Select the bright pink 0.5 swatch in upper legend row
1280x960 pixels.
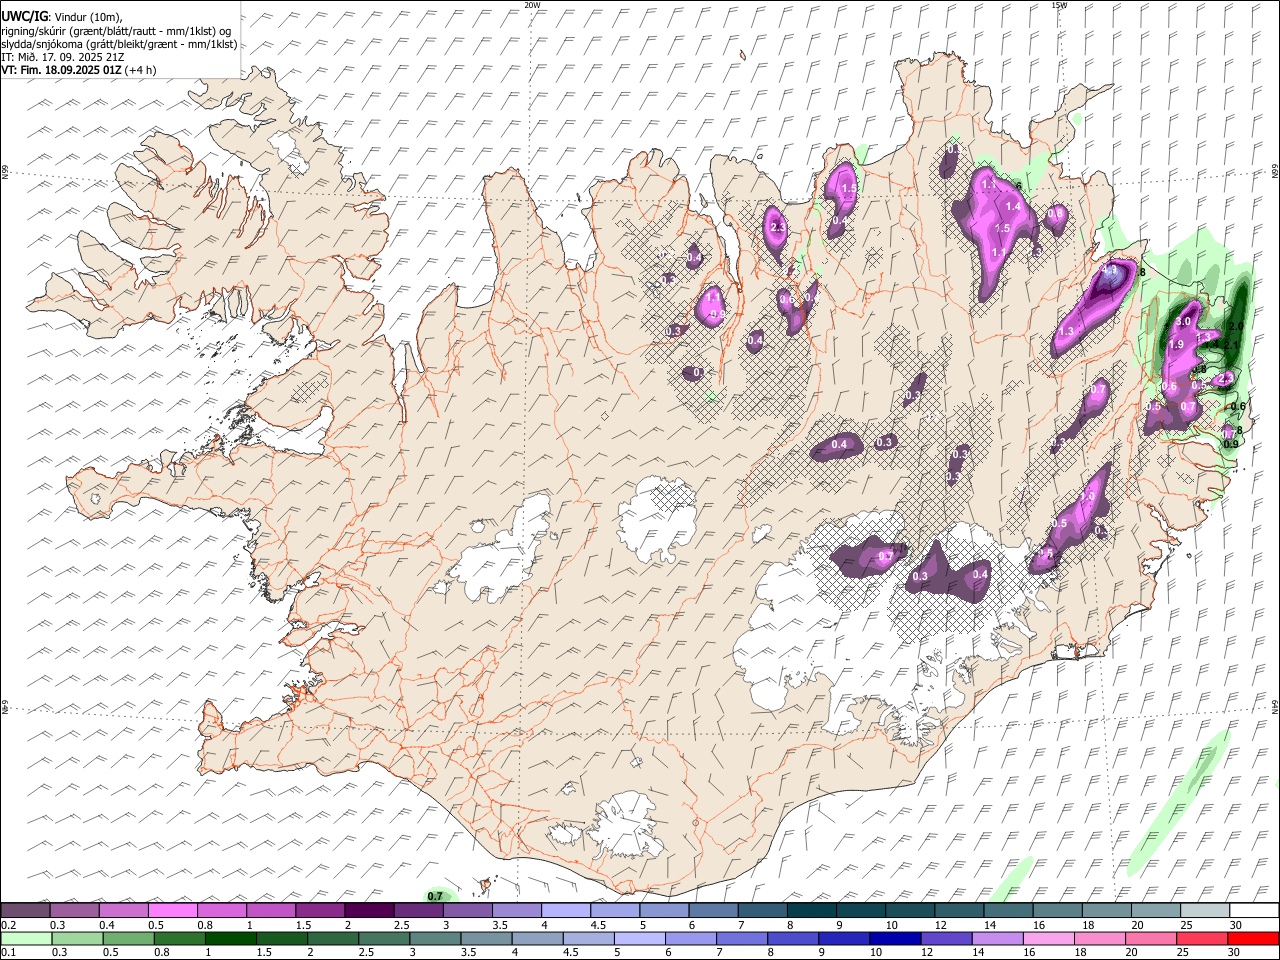[173, 911]
